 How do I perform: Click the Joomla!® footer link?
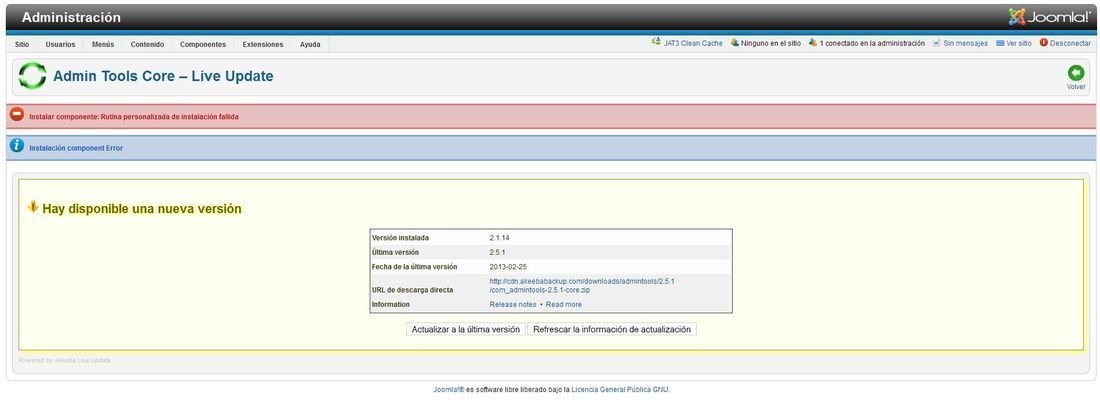[448, 390]
